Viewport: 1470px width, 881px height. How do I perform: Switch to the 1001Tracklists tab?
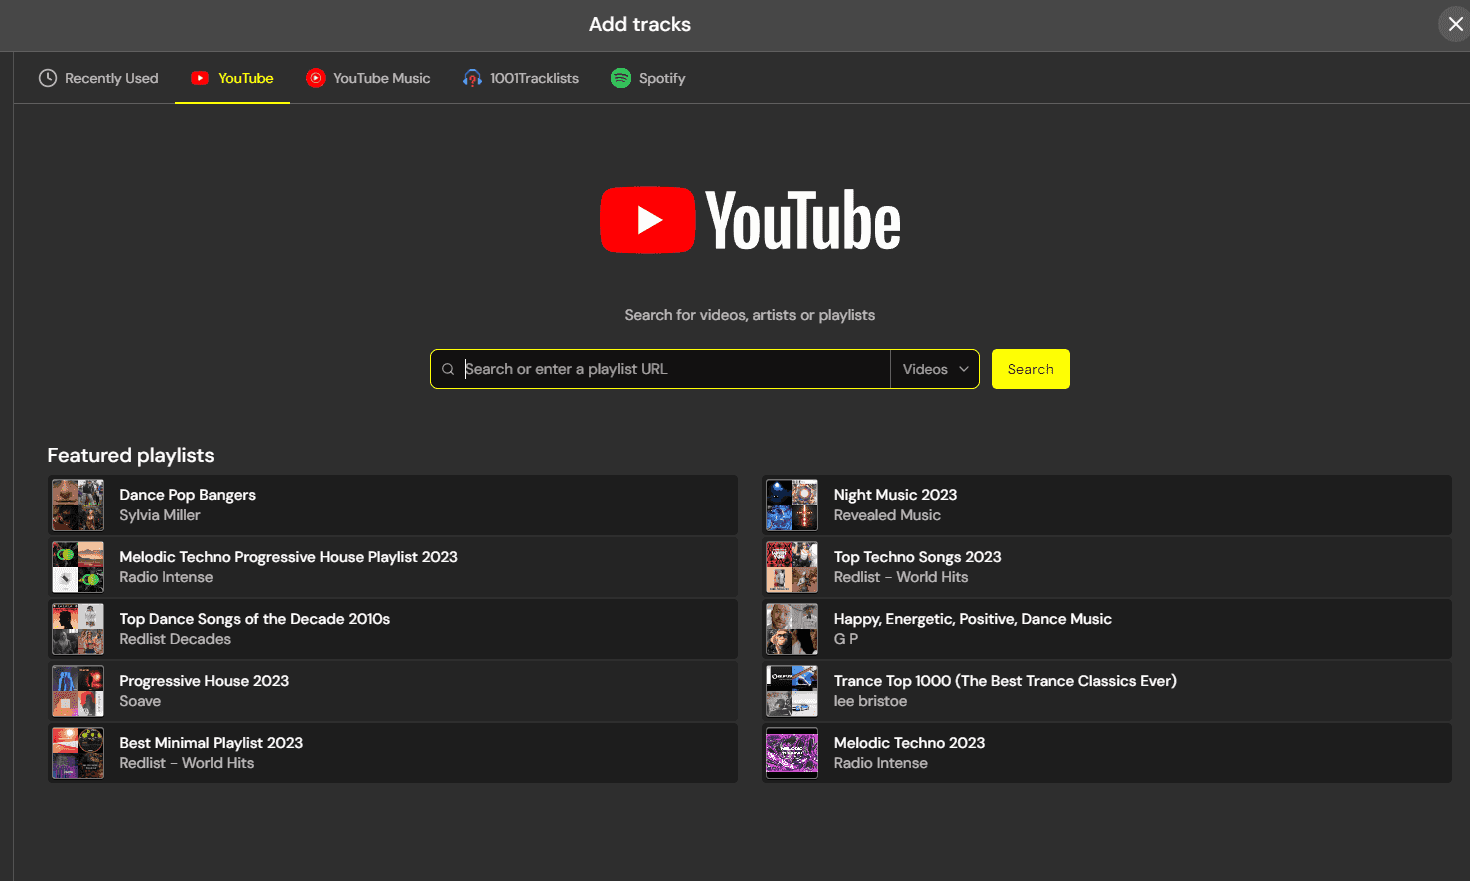pos(534,78)
